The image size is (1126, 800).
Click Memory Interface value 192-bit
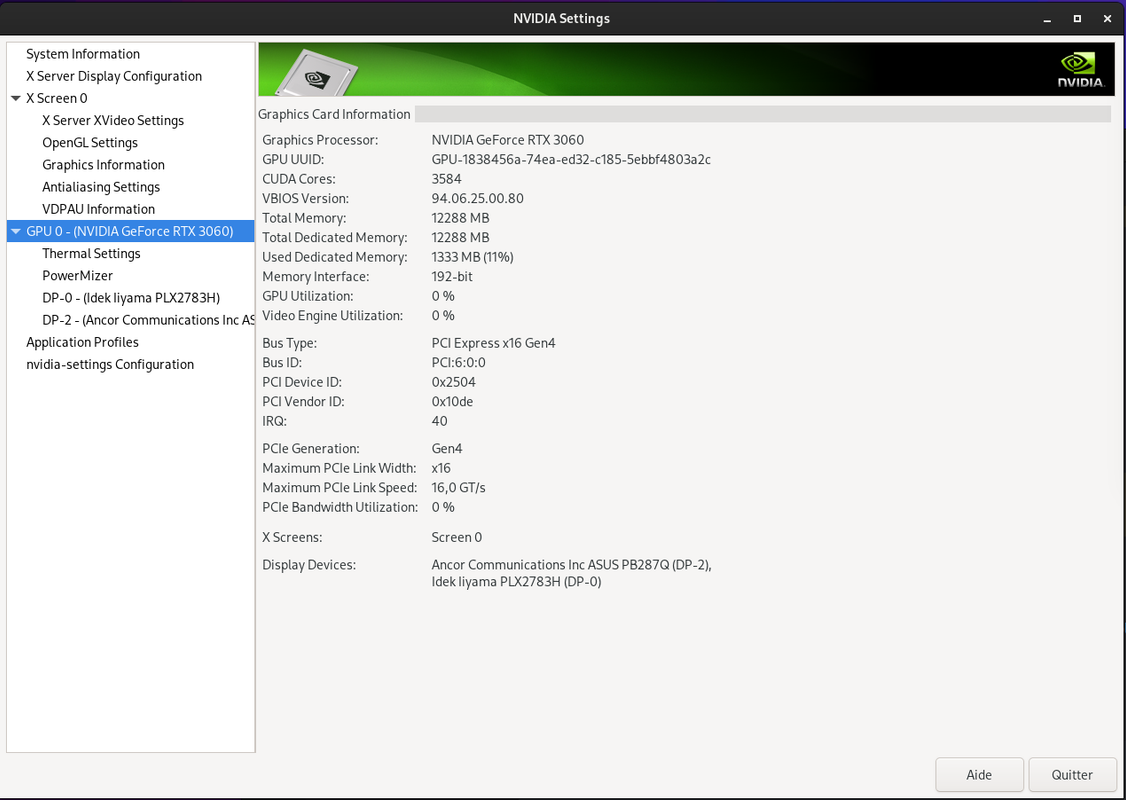[452, 276]
